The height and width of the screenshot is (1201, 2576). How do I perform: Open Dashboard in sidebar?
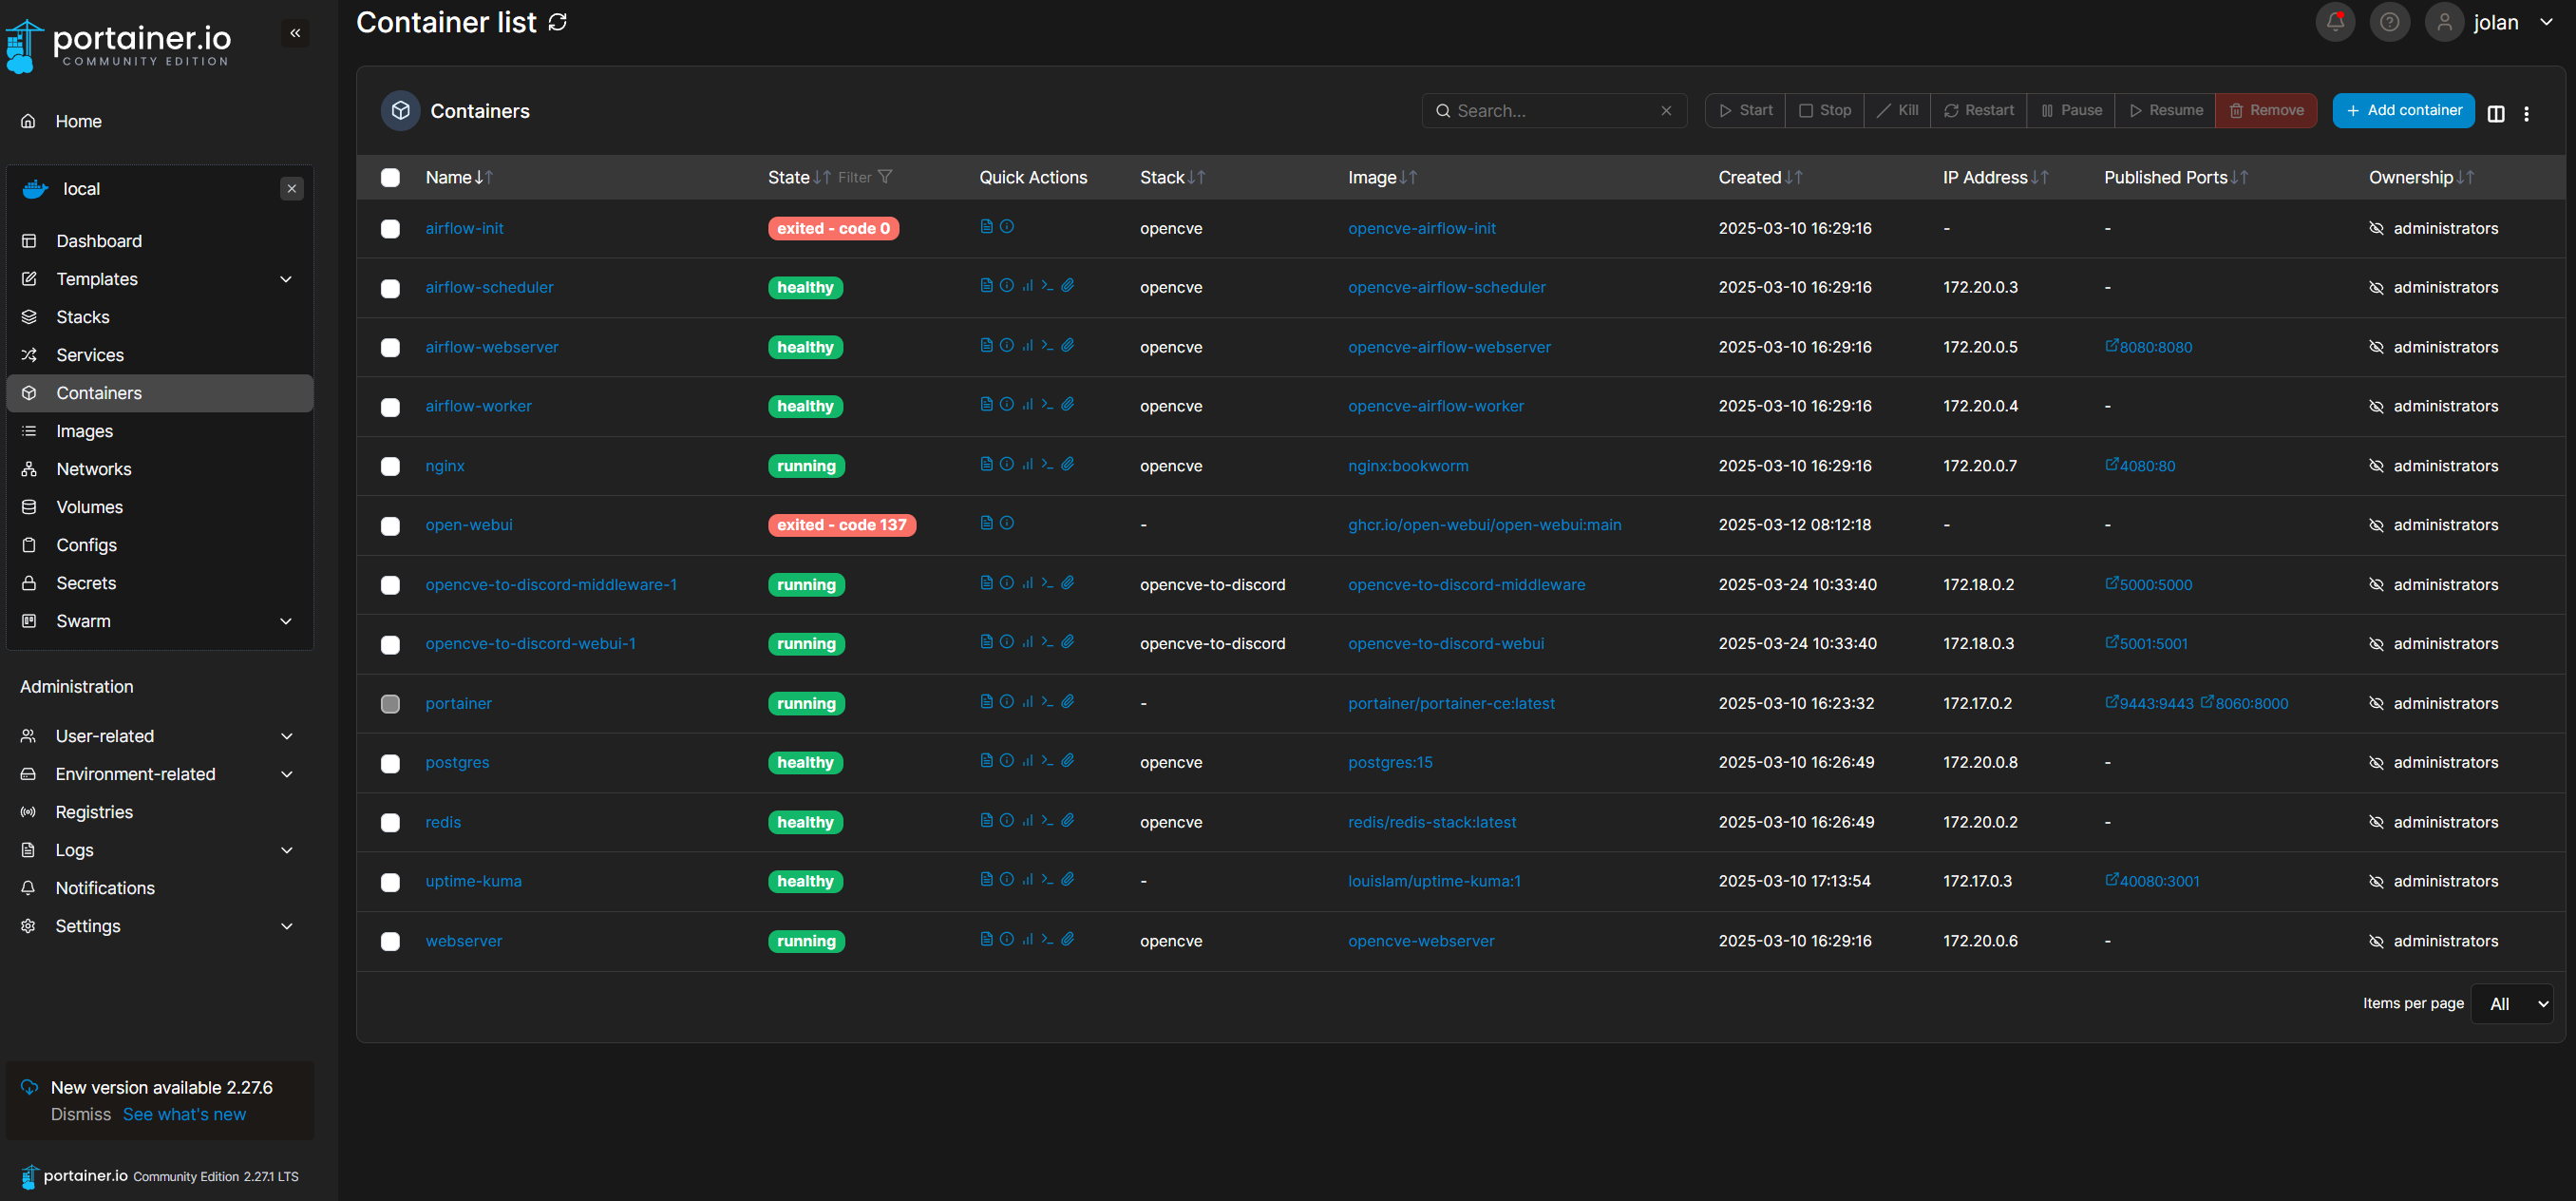click(160, 241)
